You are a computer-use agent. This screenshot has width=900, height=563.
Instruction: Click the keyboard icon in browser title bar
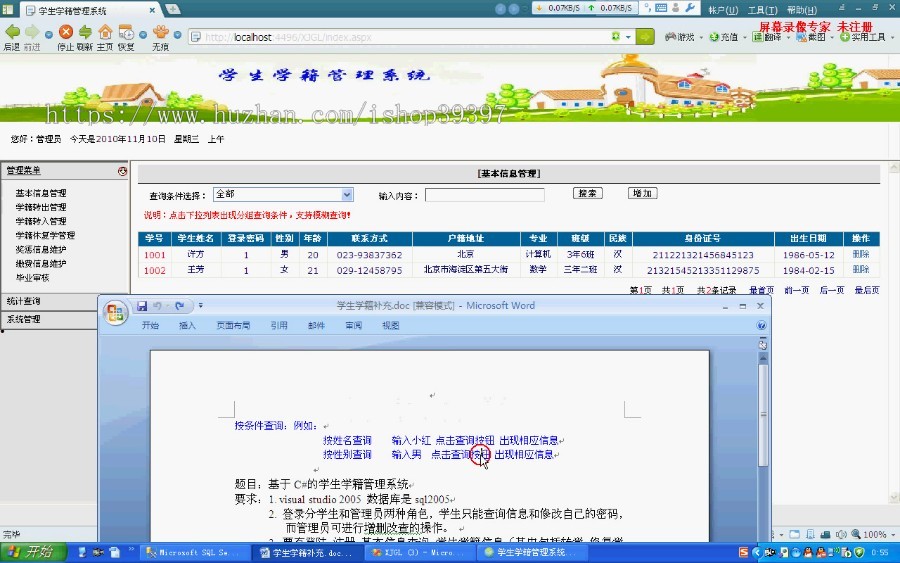click(x=661, y=8)
